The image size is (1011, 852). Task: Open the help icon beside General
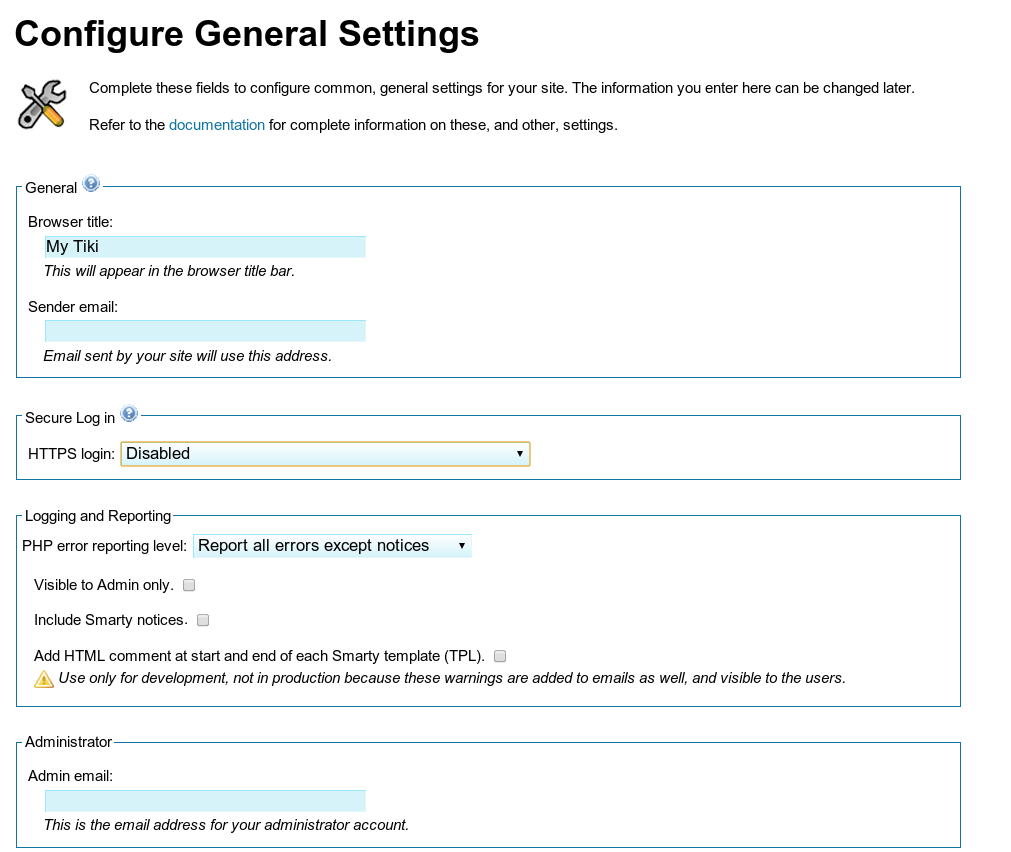point(91,184)
